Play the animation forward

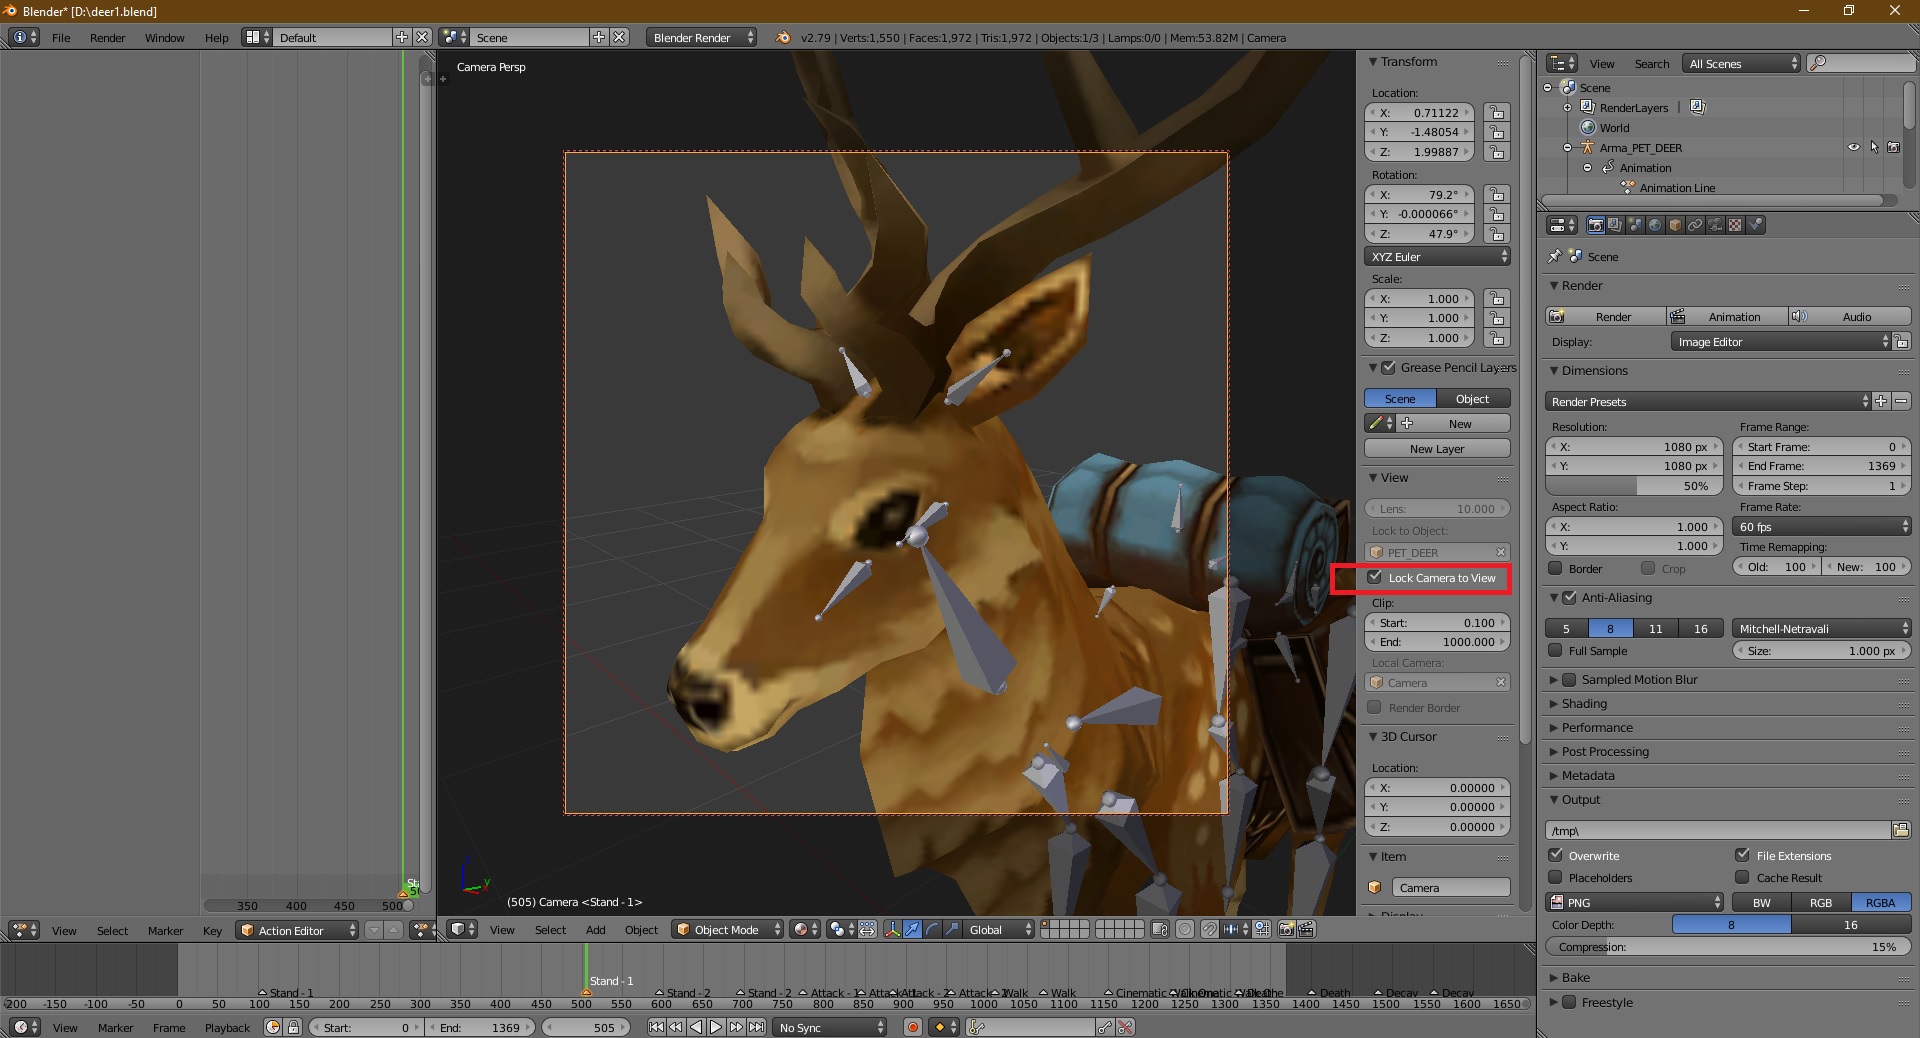[x=716, y=1027]
